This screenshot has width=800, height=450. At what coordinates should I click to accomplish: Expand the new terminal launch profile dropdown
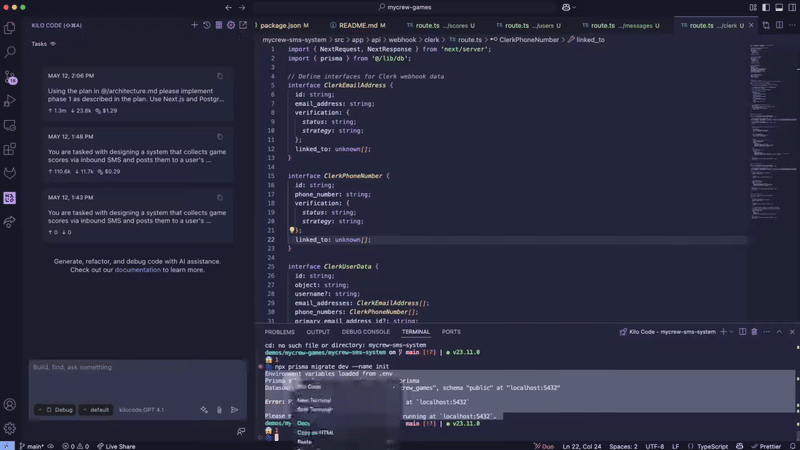point(731,332)
